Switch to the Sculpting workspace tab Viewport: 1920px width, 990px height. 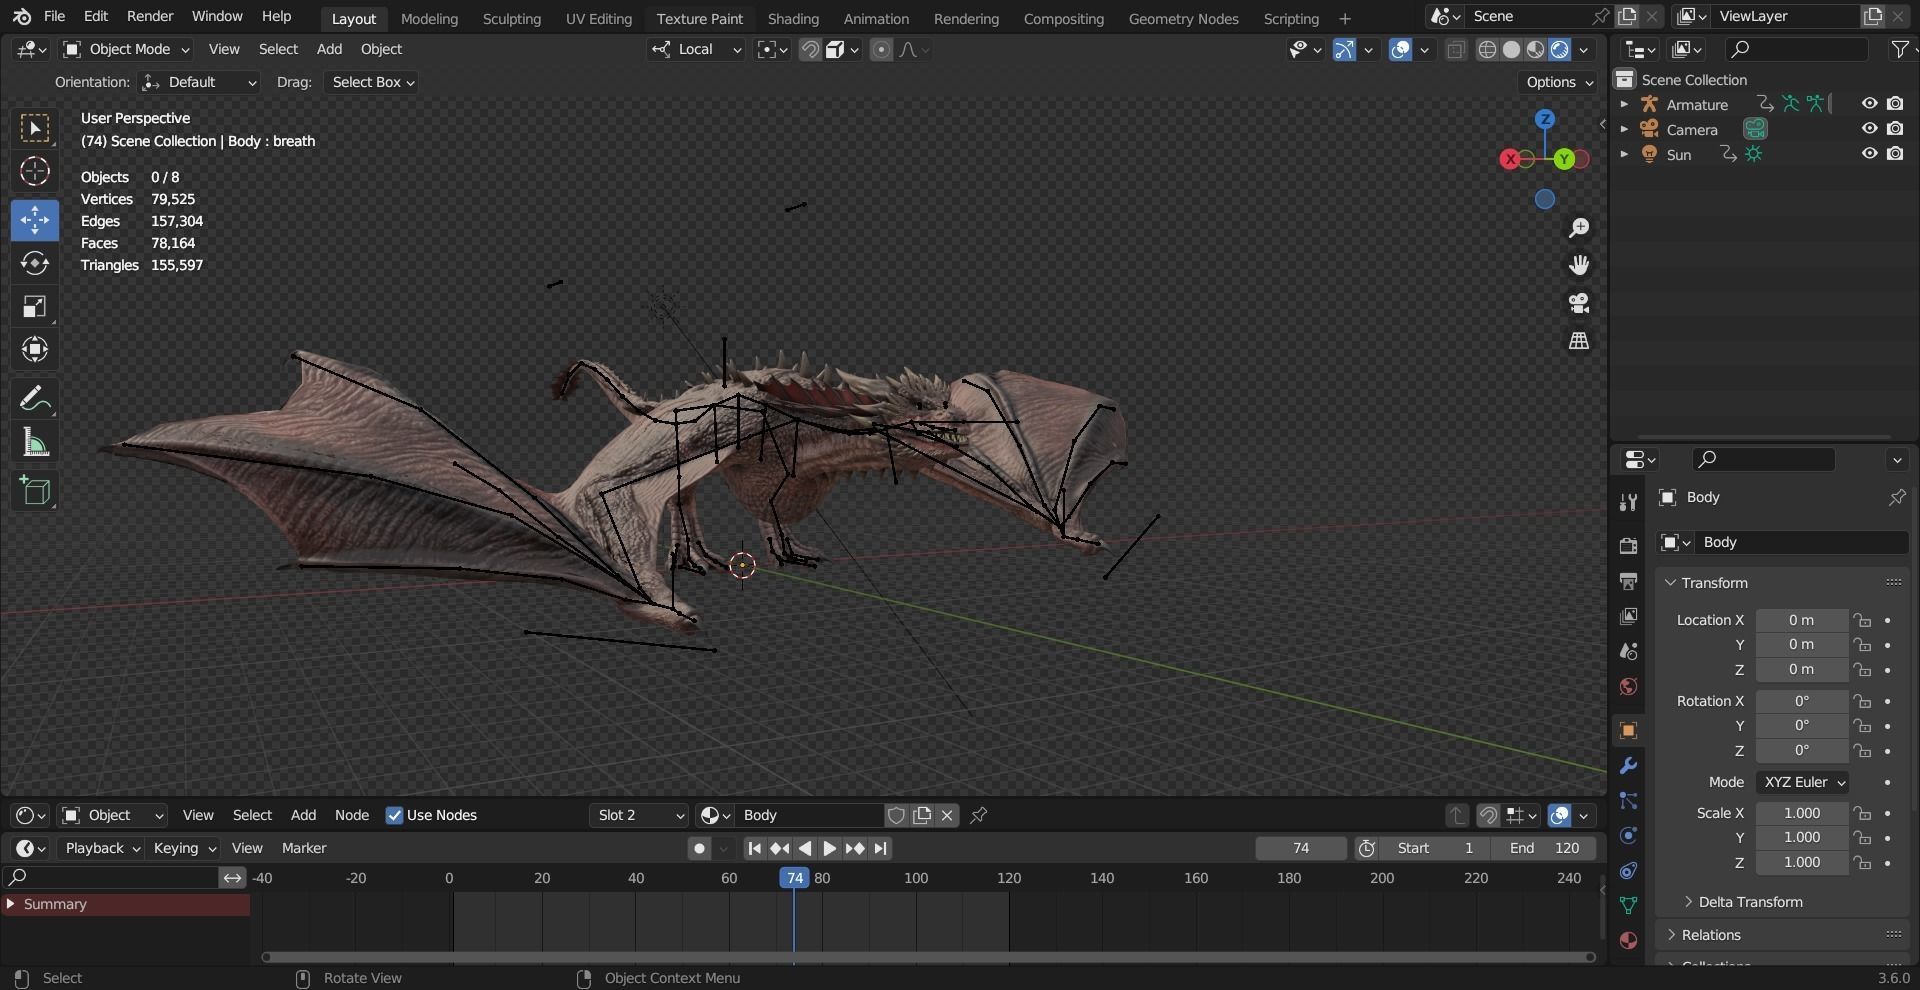511,18
